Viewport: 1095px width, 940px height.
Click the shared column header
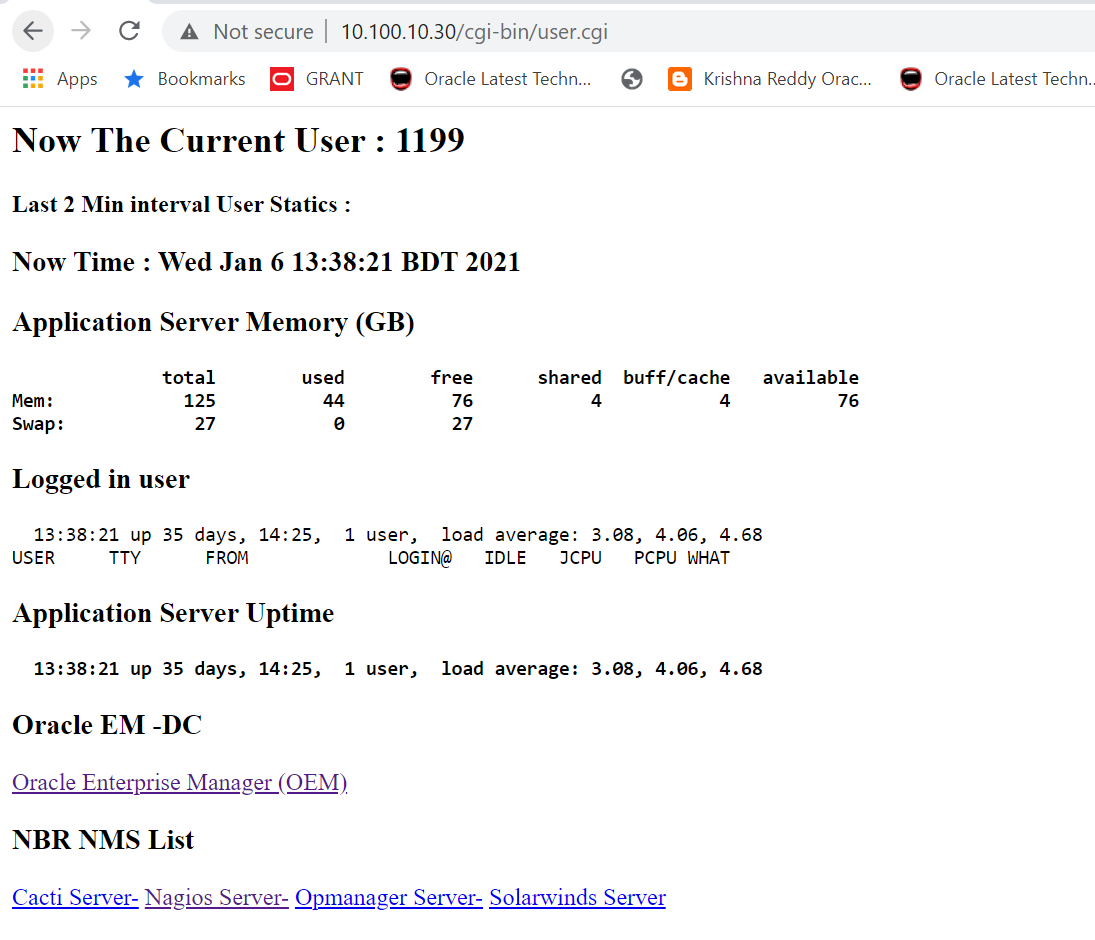[569, 378]
